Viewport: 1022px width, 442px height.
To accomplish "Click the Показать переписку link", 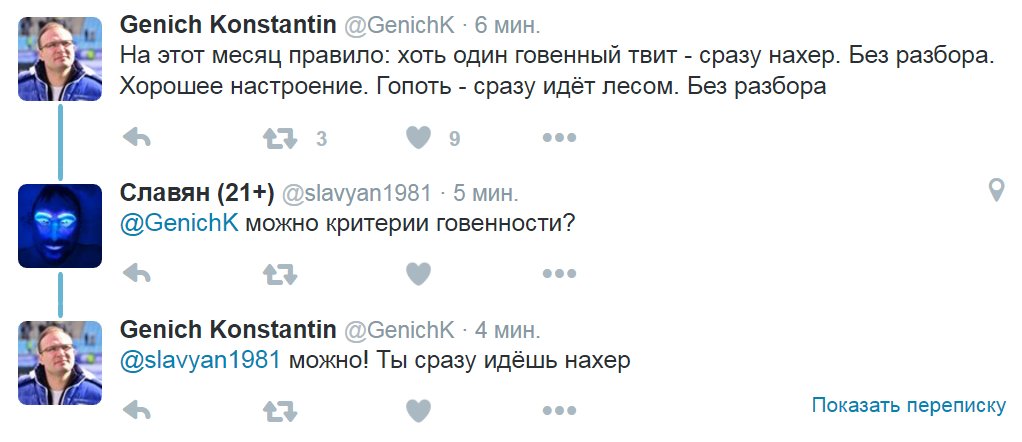I will 908,405.
